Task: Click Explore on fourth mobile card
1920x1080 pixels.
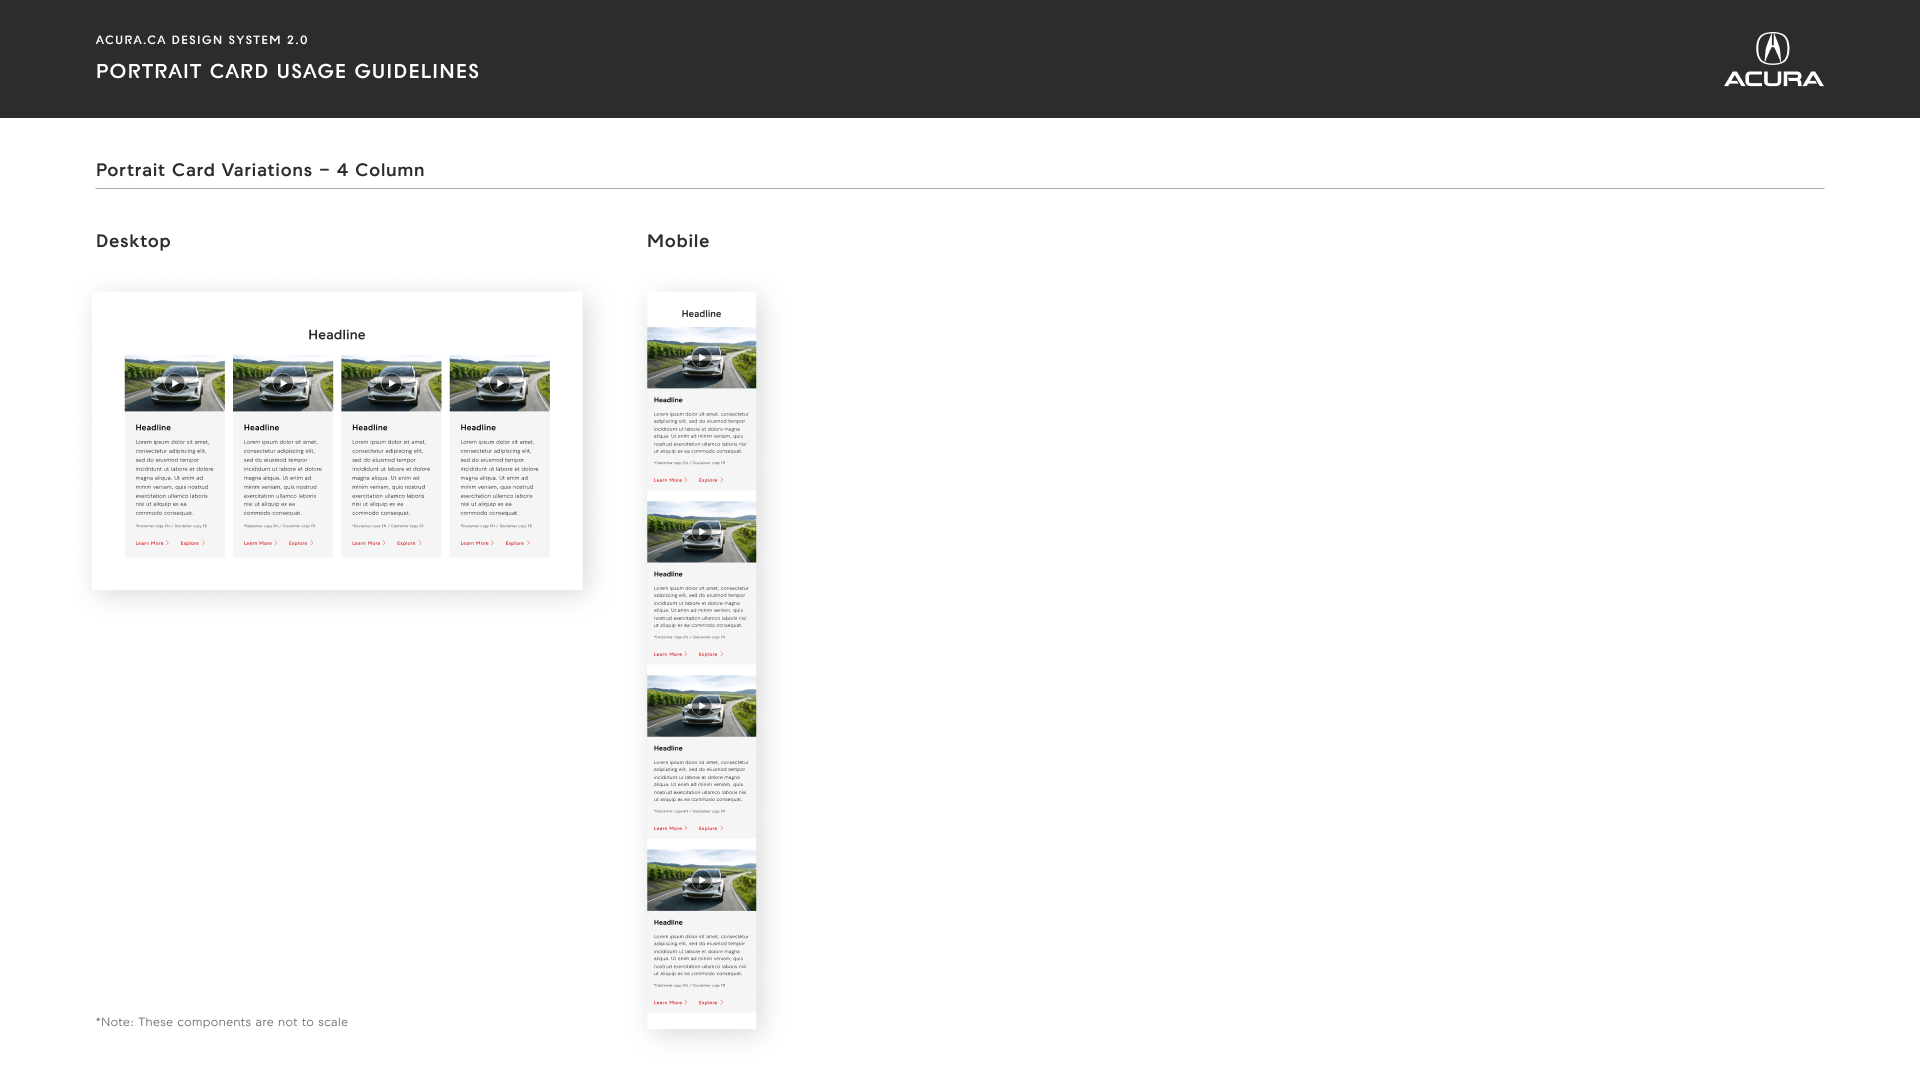Action: (x=711, y=1002)
